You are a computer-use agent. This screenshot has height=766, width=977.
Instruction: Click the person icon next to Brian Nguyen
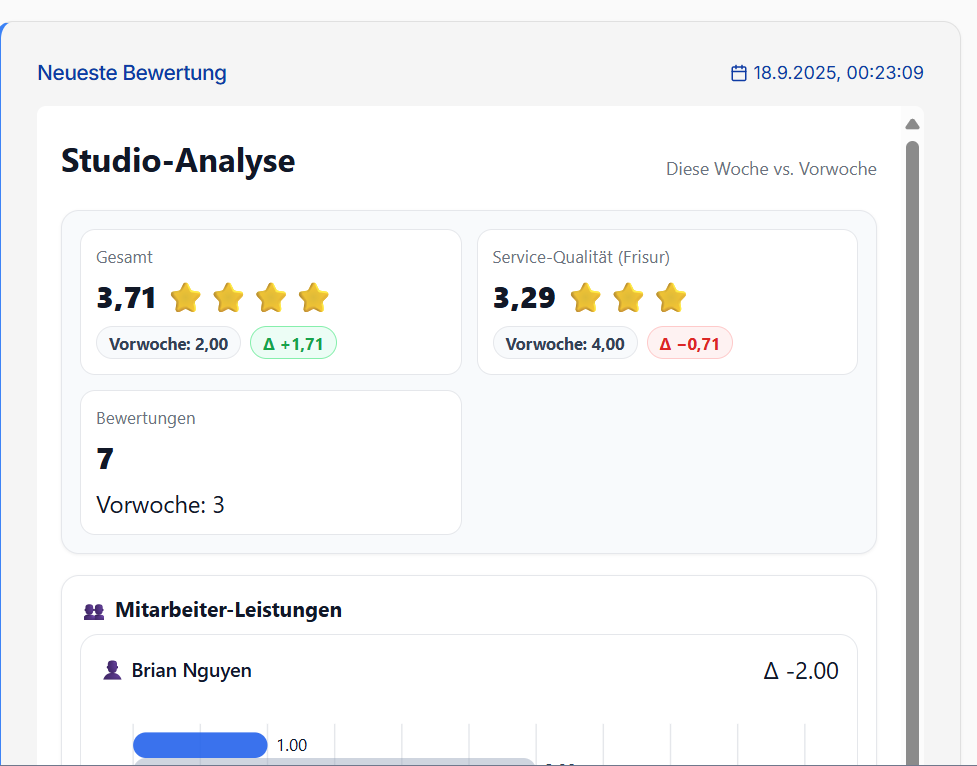click(x=112, y=671)
